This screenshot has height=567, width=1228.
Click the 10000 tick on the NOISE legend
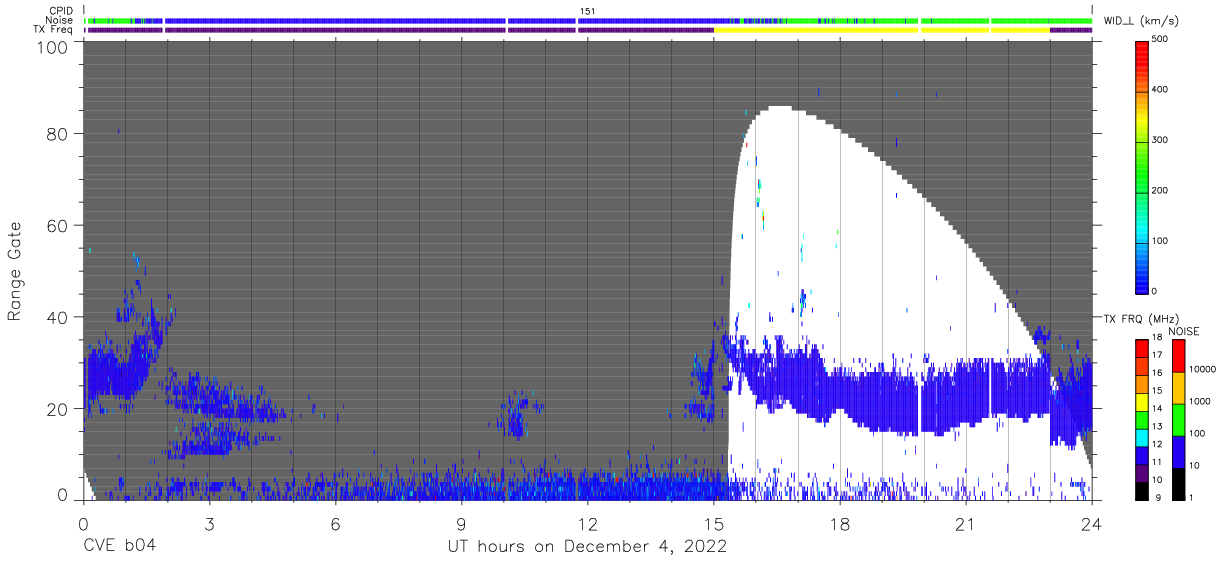pos(1201,367)
